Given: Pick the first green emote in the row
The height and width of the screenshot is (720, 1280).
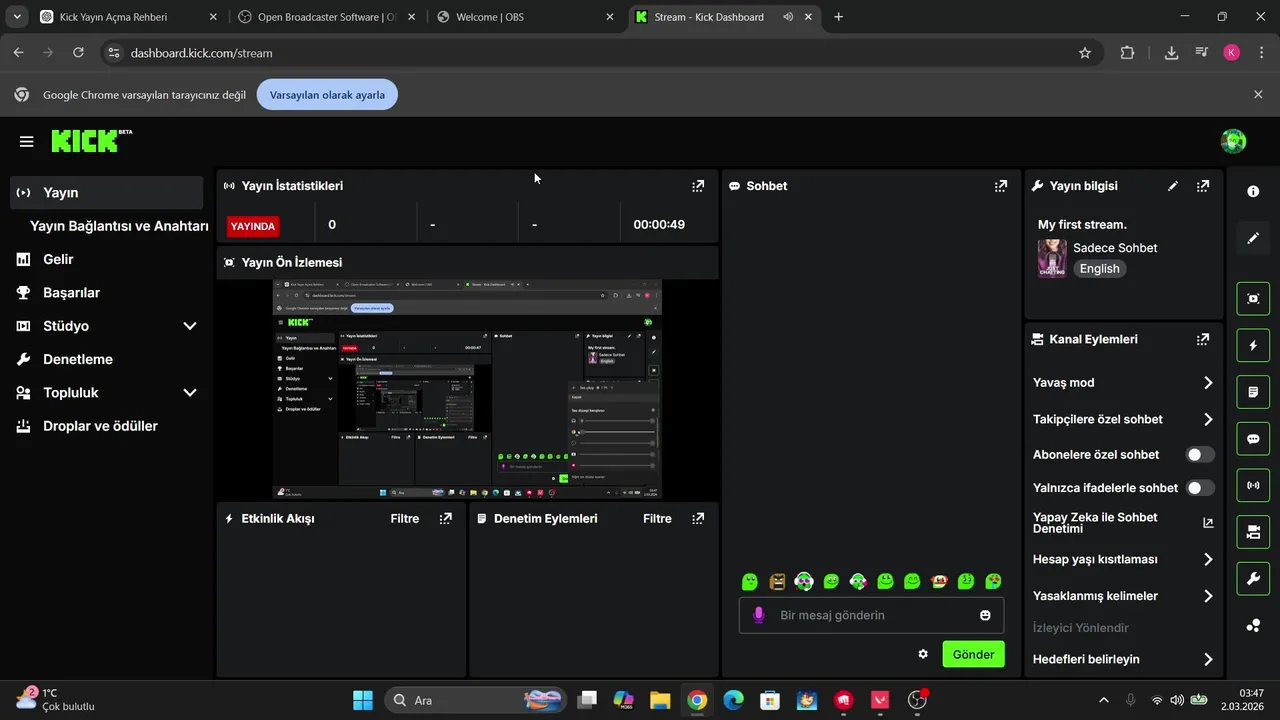Looking at the screenshot, I should [x=750, y=581].
